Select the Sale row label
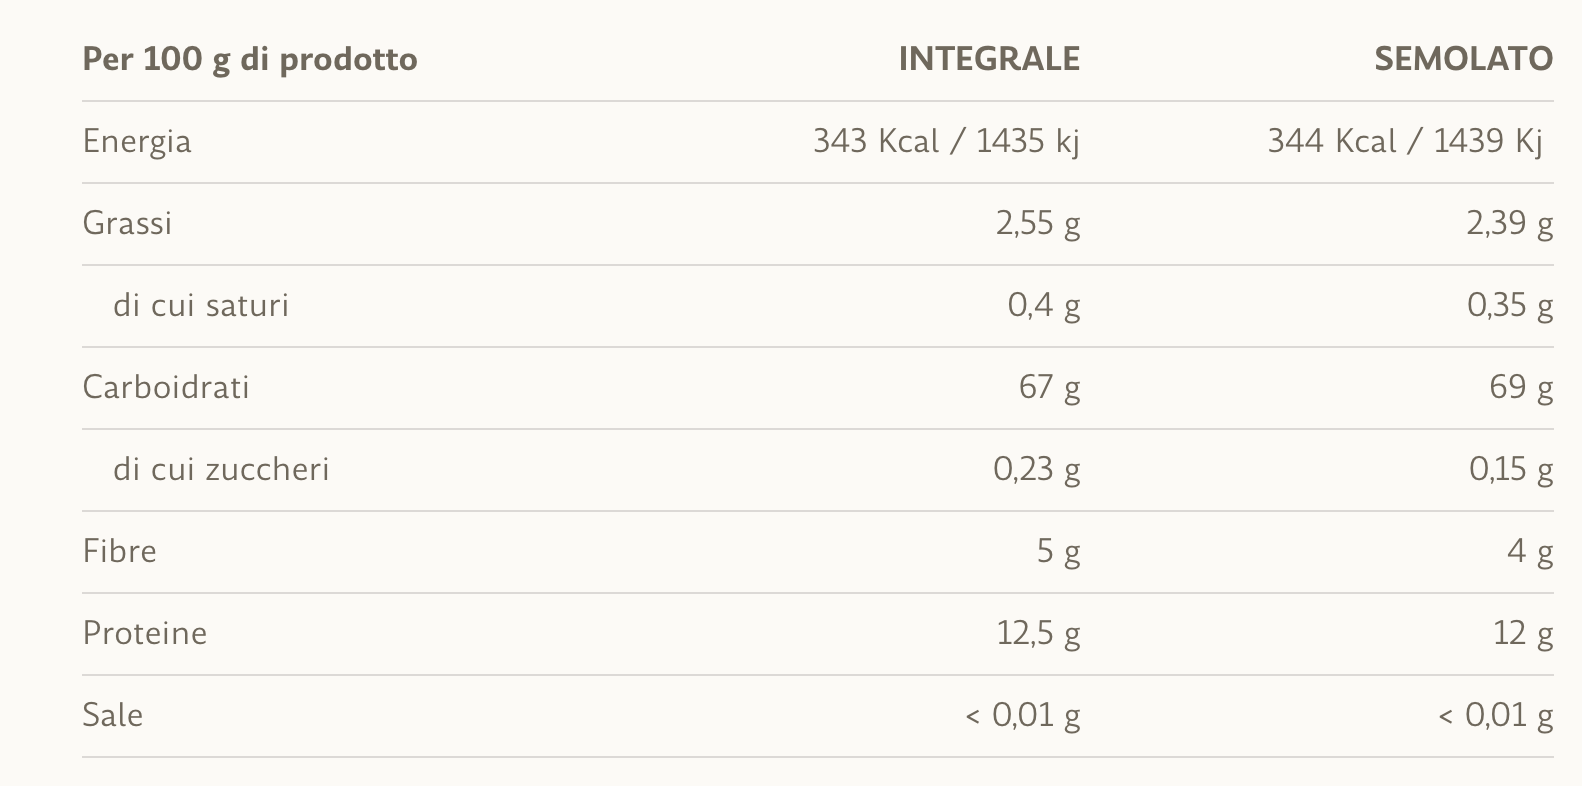Screen dimensions: 1582x786 coord(113,715)
